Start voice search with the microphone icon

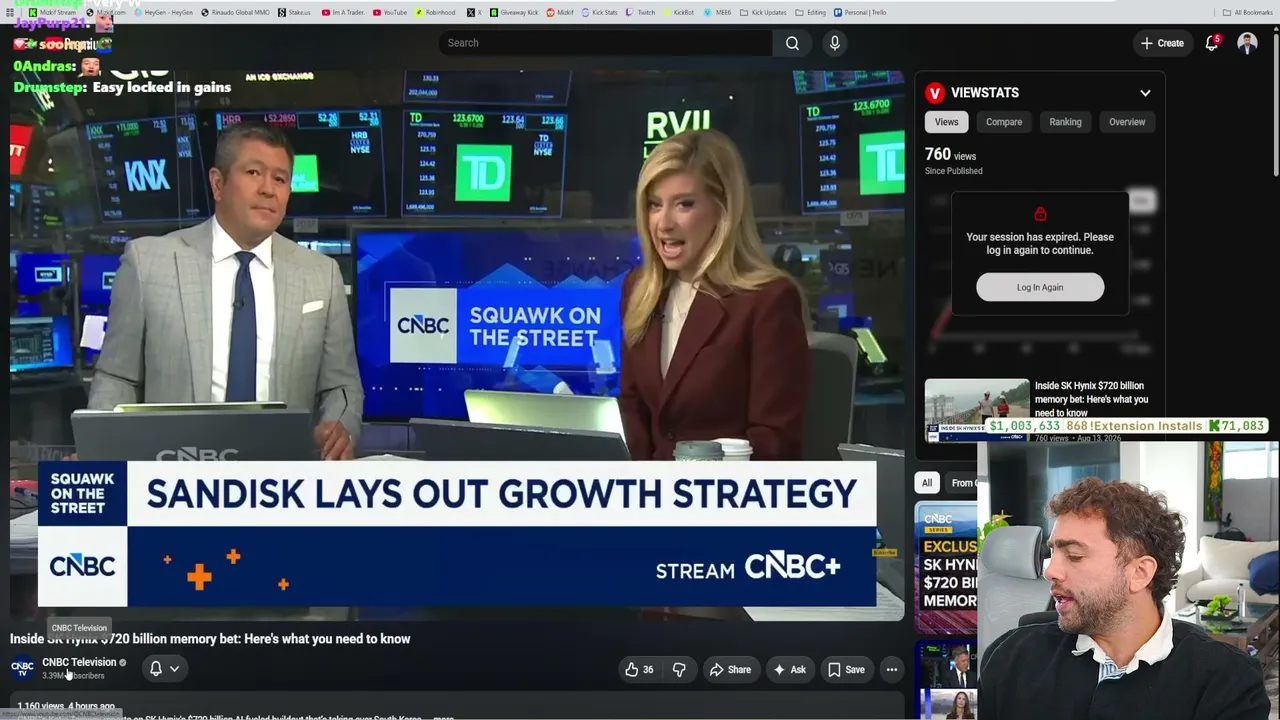[x=835, y=43]
